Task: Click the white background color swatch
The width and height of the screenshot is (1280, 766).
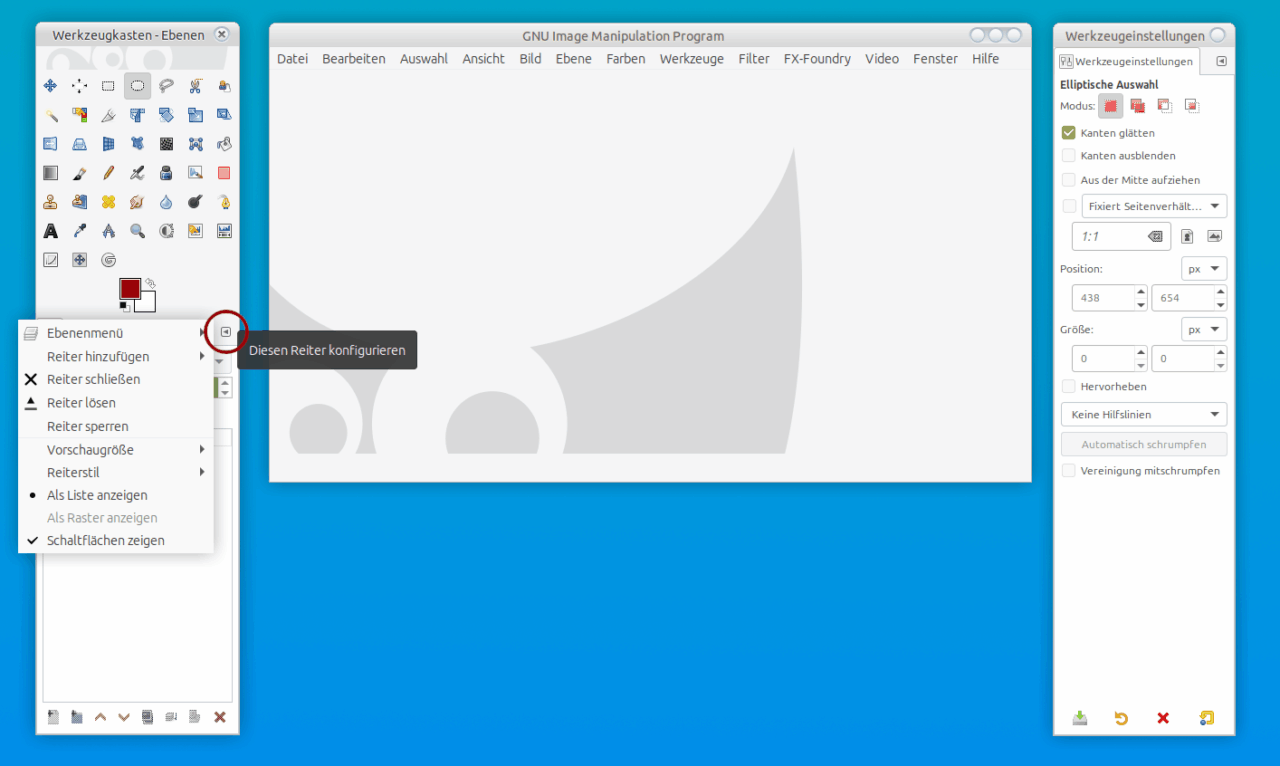Action: pos(148,304)
